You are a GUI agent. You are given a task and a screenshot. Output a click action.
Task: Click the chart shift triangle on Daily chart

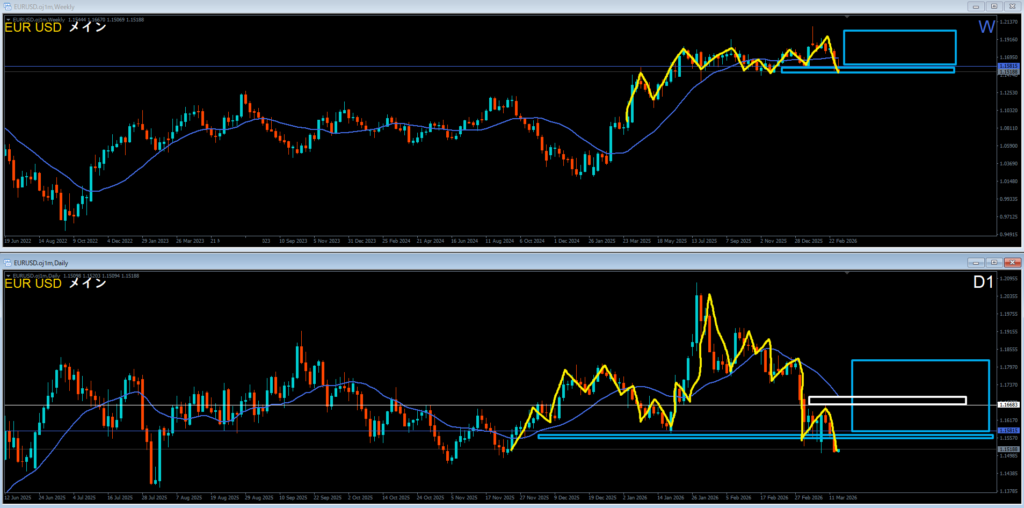(848, 274)
